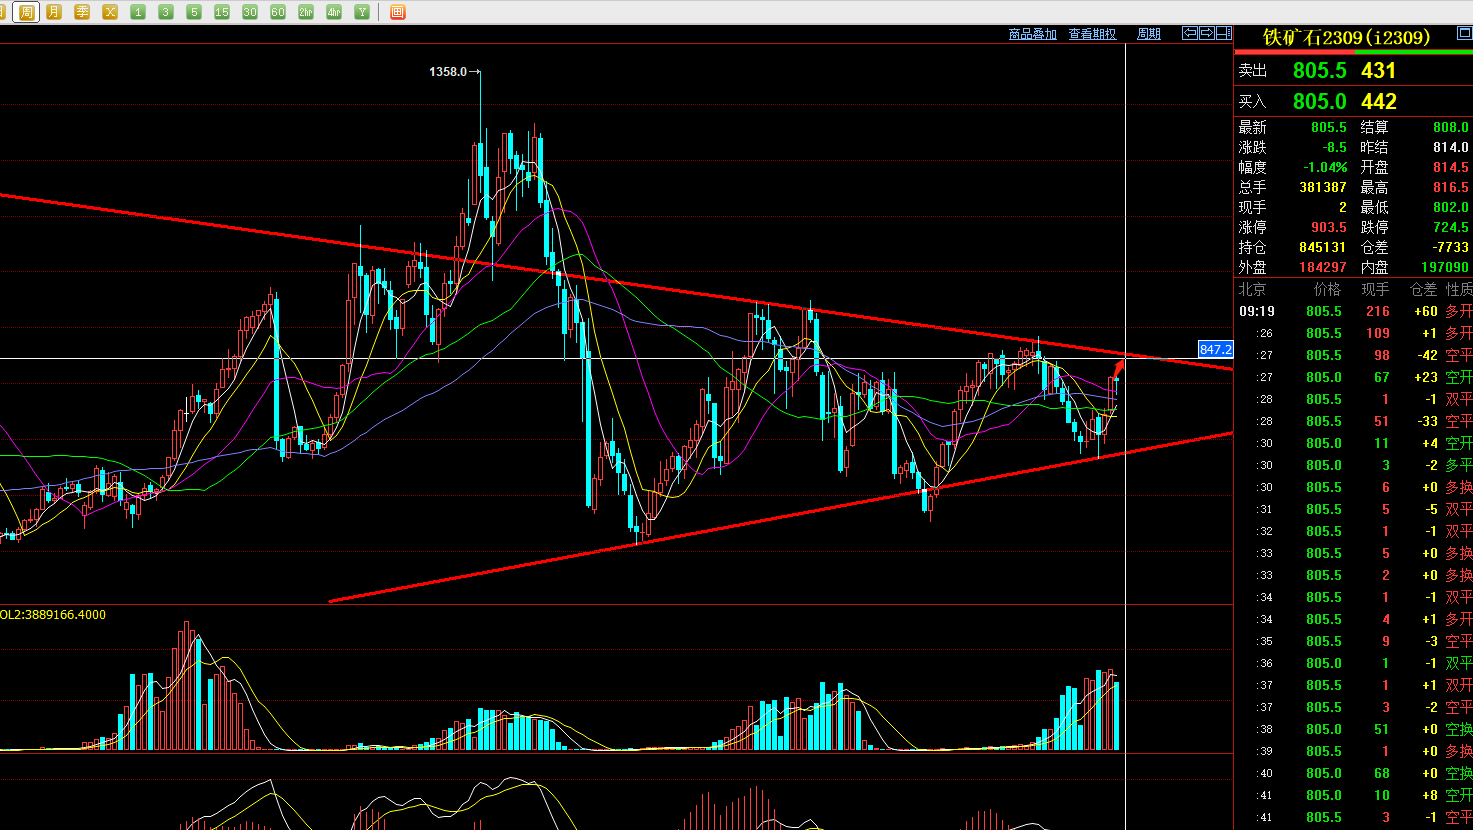Click the 结算 value 808.0
The image size is (1473, 830).
1451,127
